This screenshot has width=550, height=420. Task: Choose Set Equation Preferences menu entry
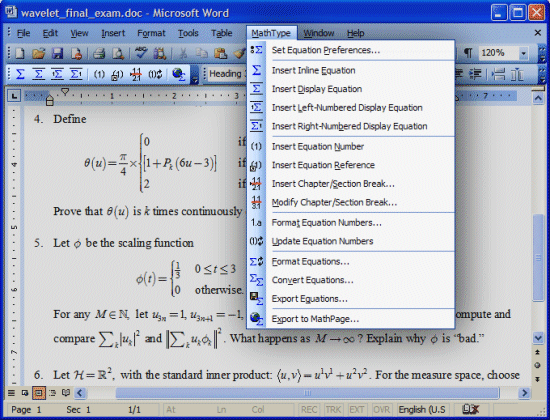click(351, 50)
